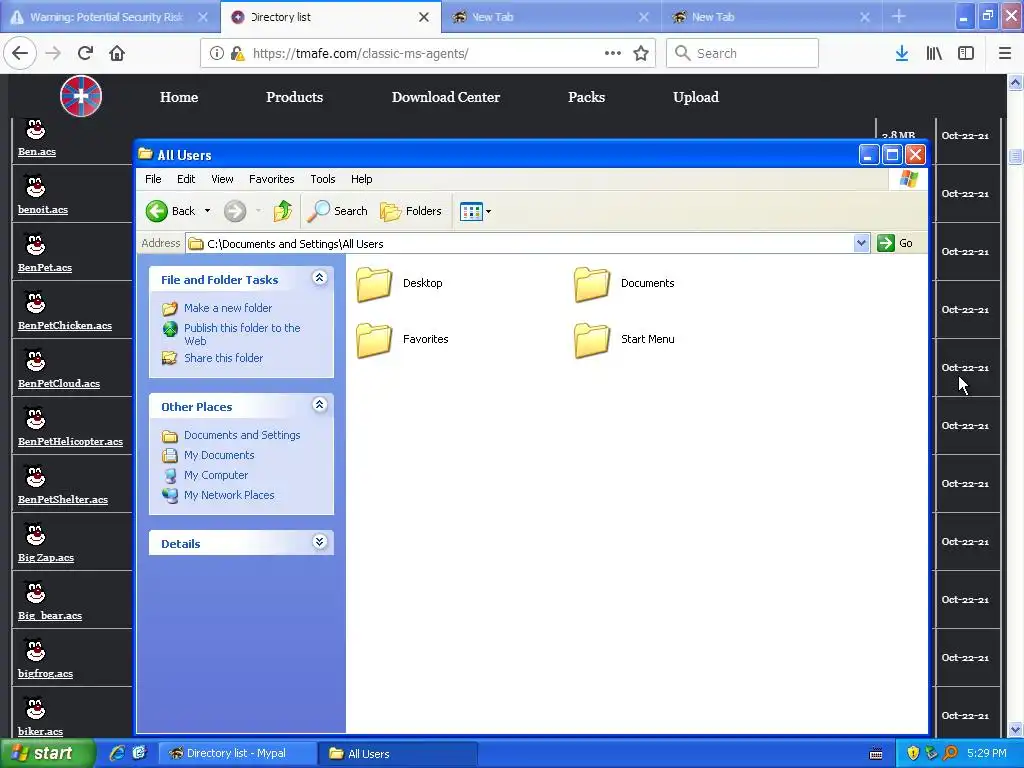This screenshot has width=1024, height=768.
Task: Click the browser downloads arrow icon
Action: (902, 53)
